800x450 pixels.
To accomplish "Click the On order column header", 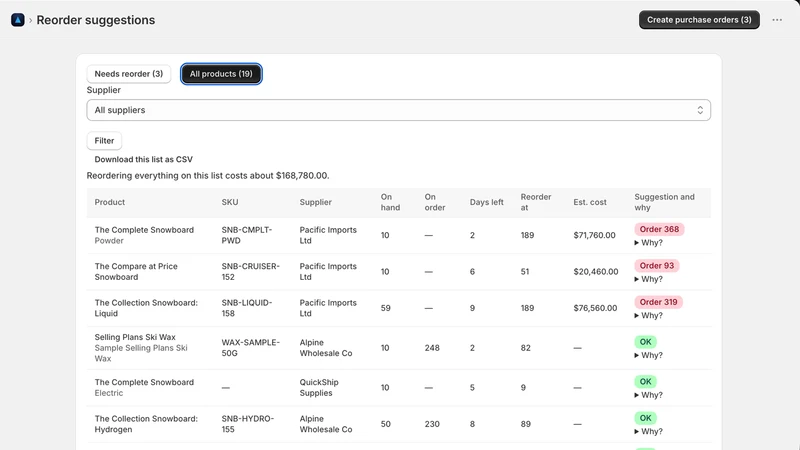I will pos(435,202).
